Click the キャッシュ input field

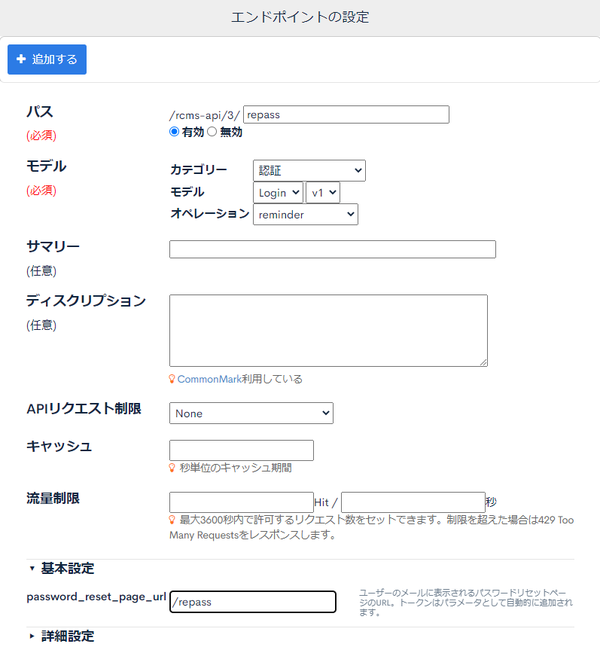tap(241, 450)
